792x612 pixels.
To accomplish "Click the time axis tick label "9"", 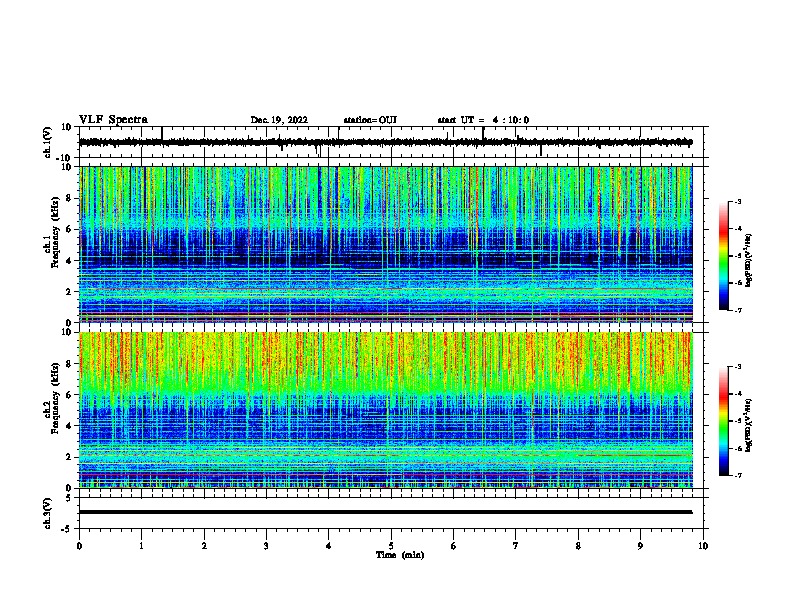I will pos(640,546).
